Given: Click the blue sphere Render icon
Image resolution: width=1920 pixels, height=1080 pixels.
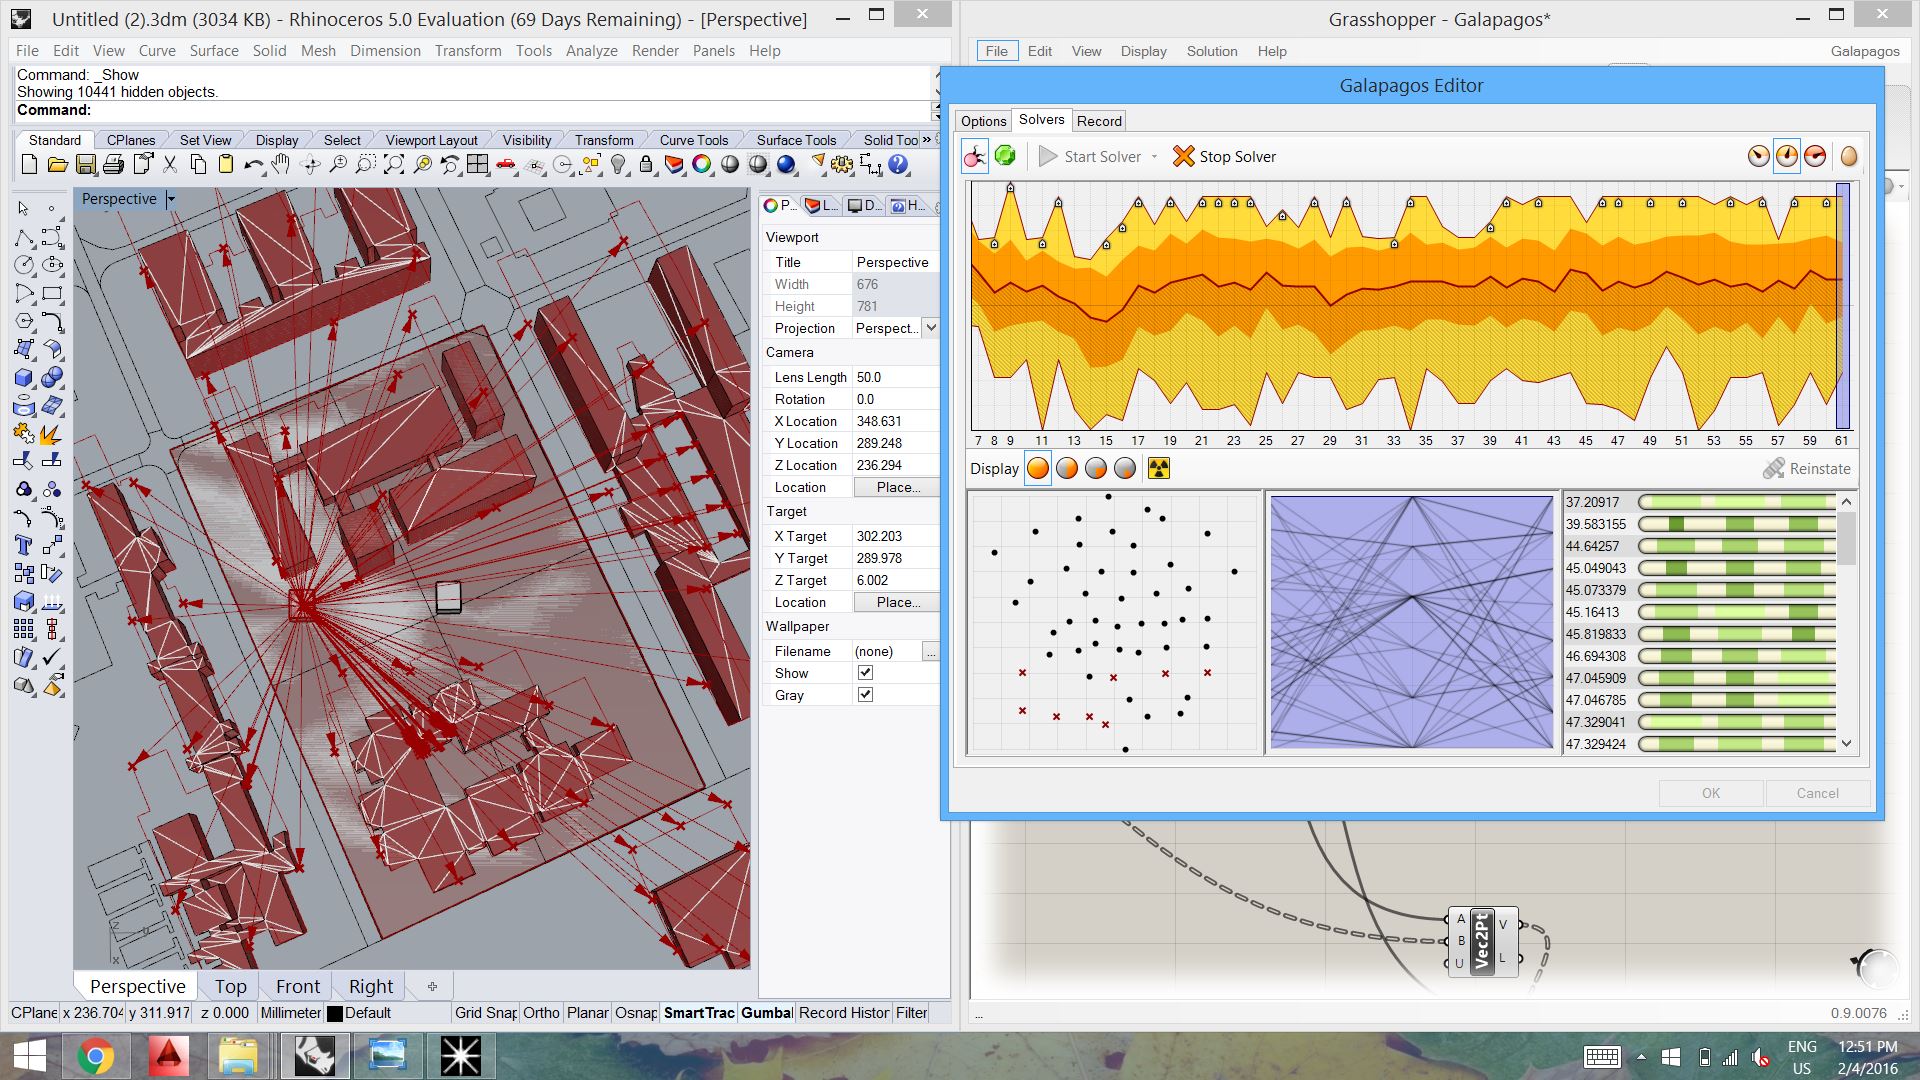Looking at the screenshot, I should point(786,165).
